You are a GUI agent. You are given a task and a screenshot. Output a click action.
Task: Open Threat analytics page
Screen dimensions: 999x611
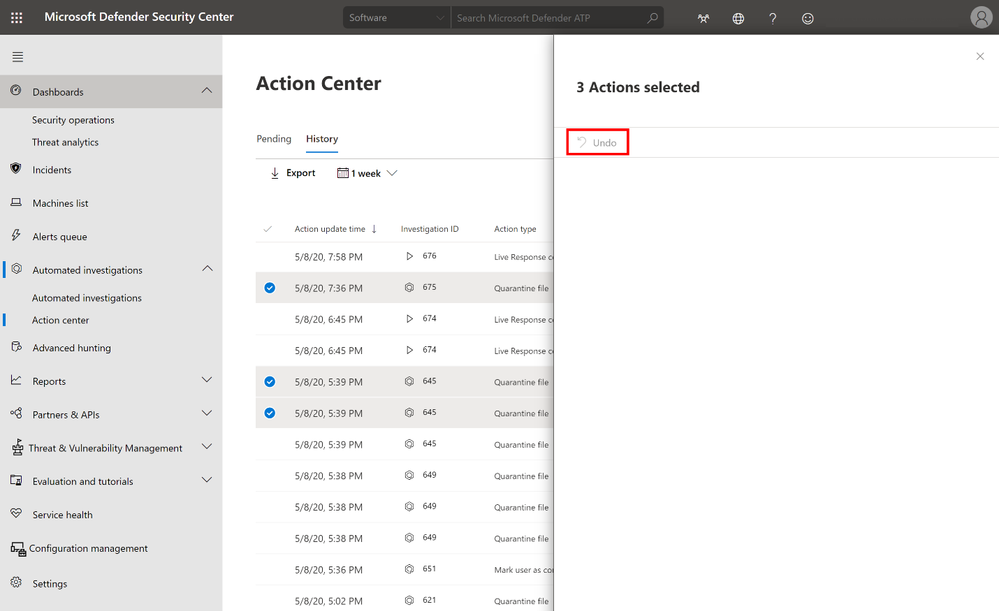tap(65, 142)
